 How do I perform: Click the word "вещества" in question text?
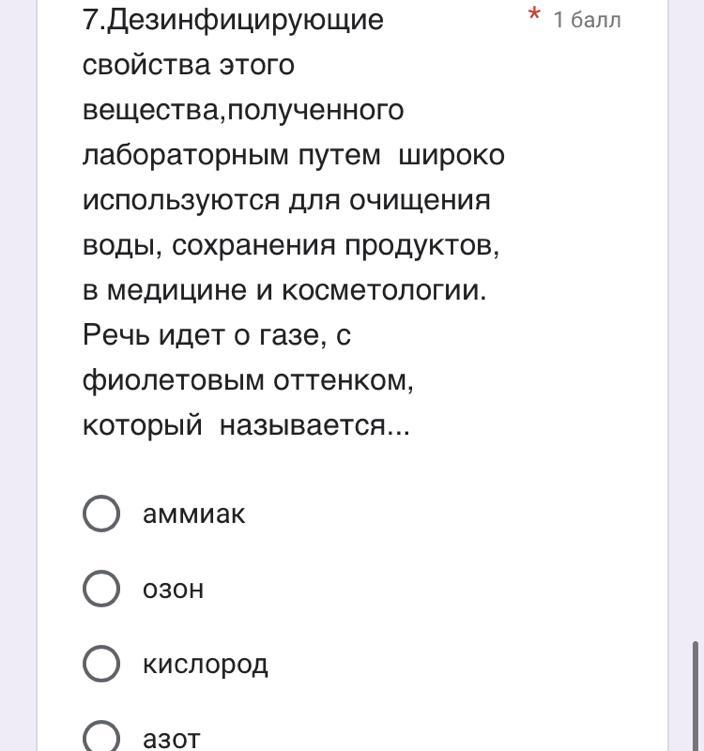pos(150,110)
